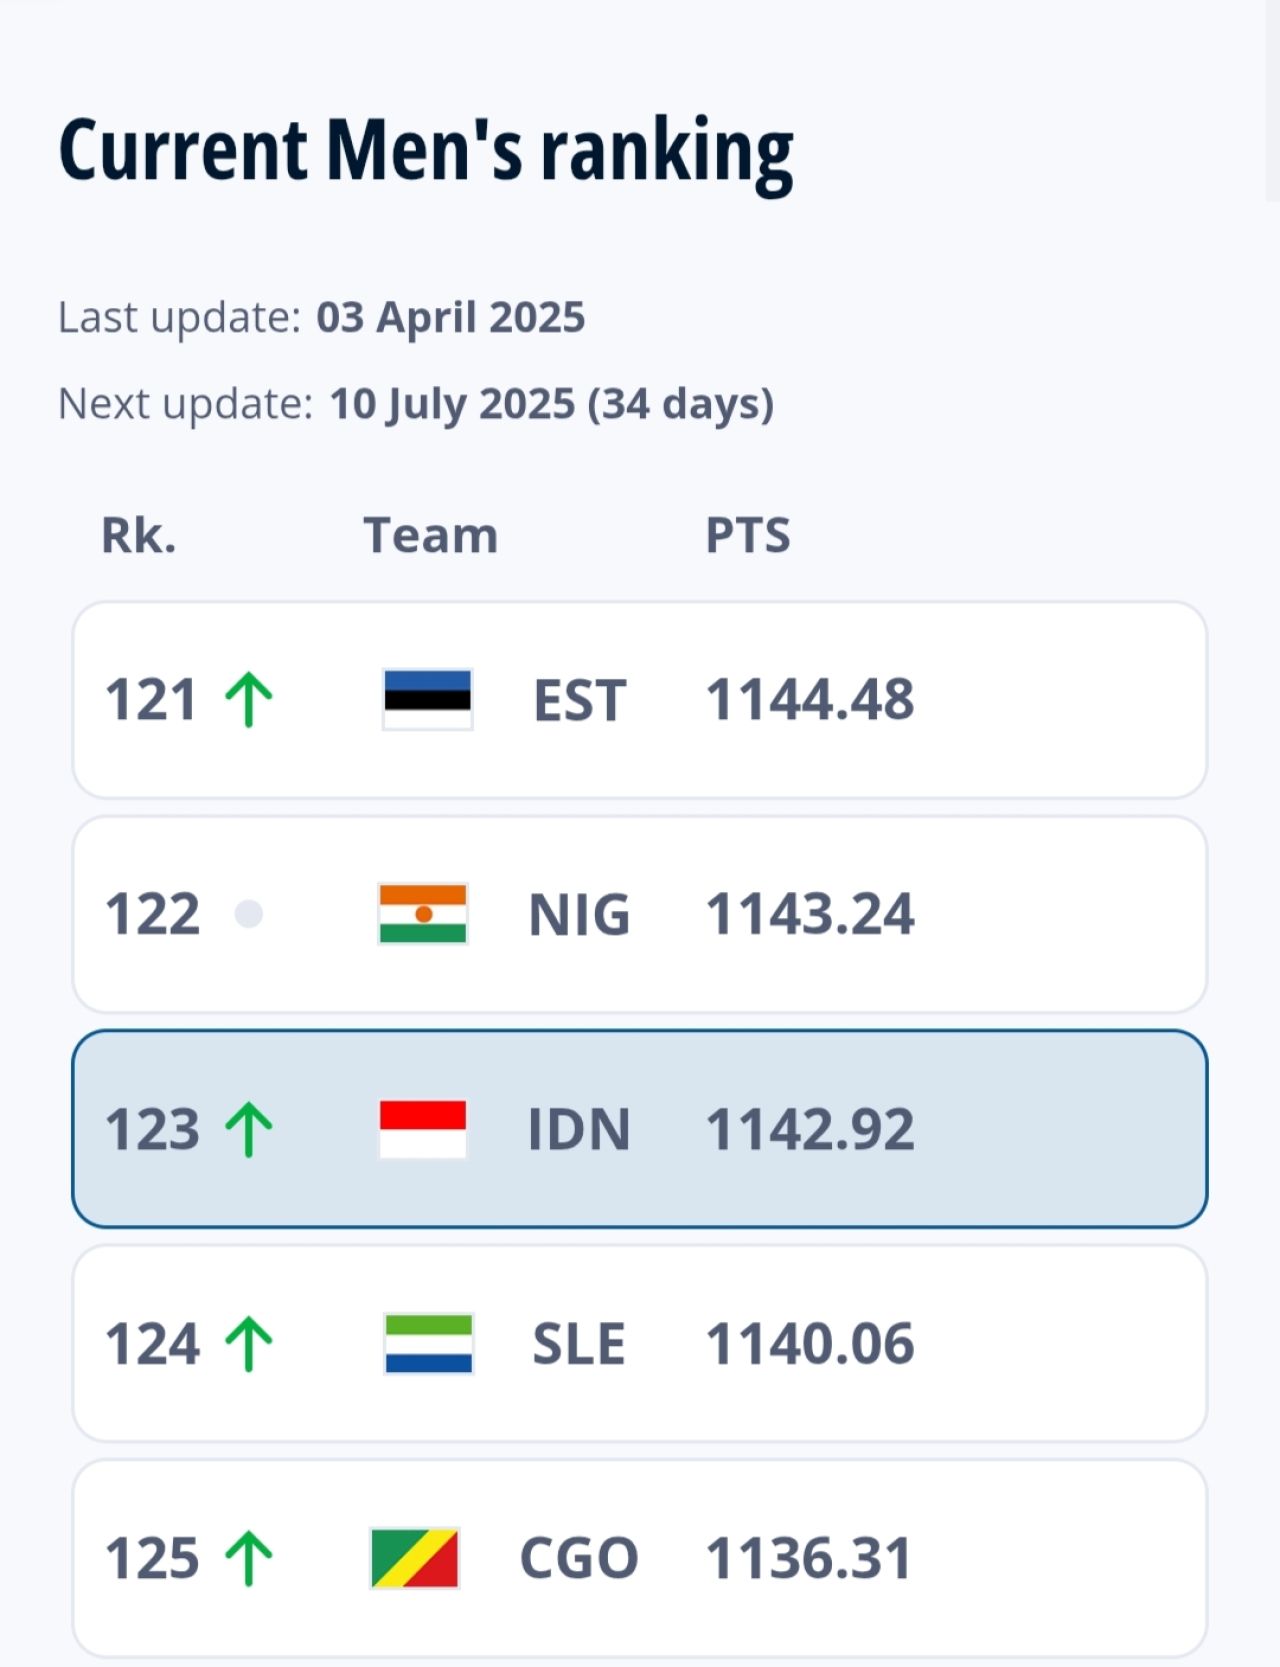Image resolution: width=1280 pixels, height=1667 pixels.
Task: Click green up arrow beside rank 121
Action: pyautogui.click(x=249, y=699)
